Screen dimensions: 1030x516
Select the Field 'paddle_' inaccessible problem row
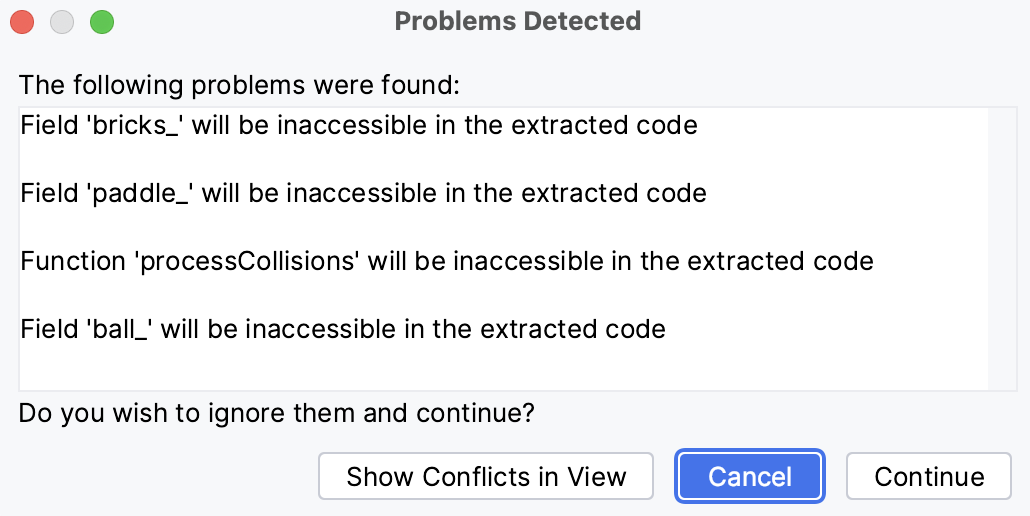tap(363, 193)
